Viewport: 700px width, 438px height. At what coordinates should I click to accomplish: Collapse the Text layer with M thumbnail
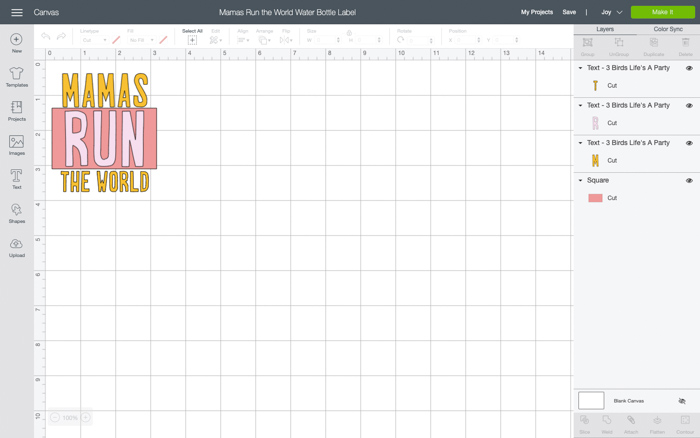point(580,143)
